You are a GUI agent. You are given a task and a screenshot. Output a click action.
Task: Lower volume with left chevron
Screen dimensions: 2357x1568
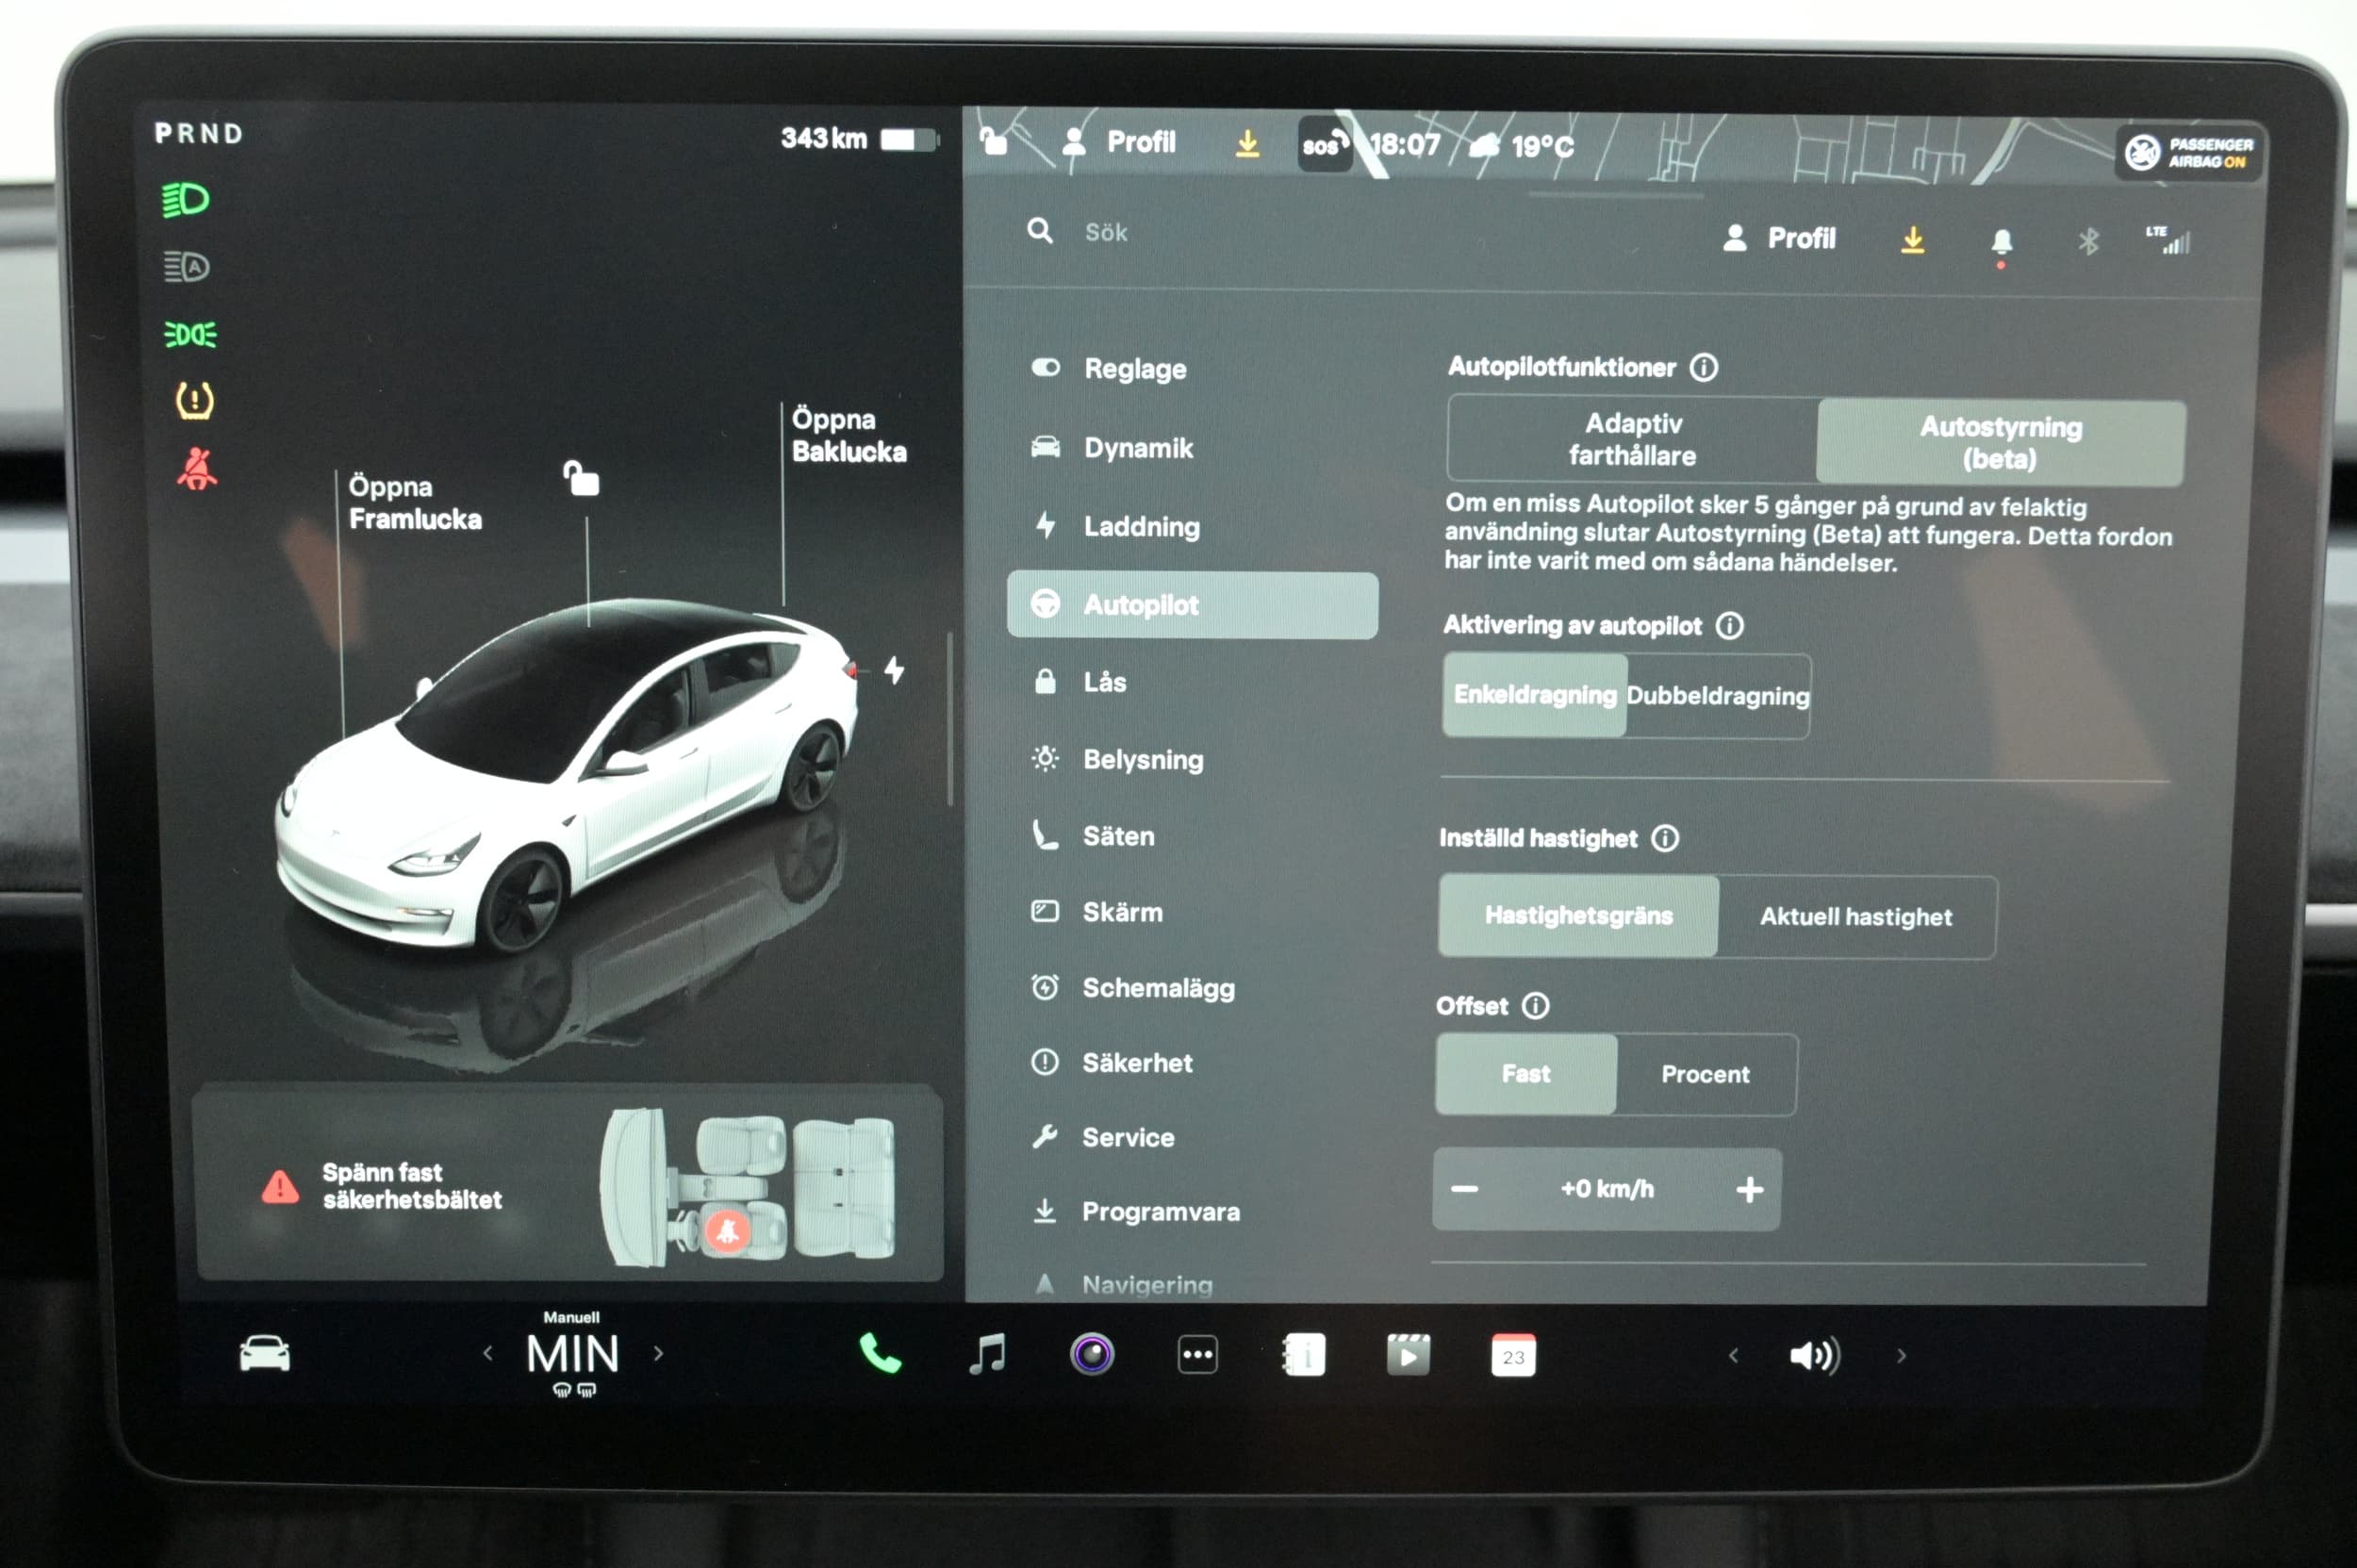click(1734, 1356)
